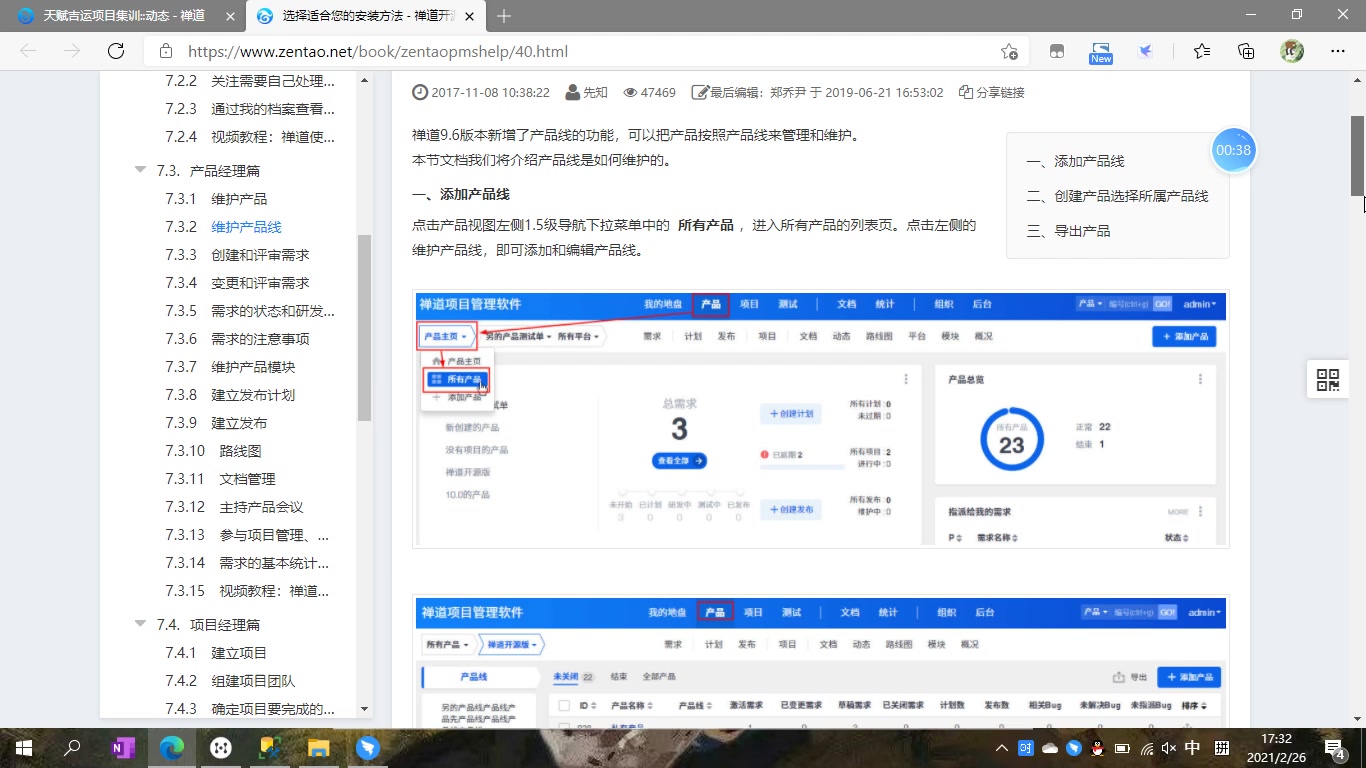Click the blue bird extension icon

pyautogui.click(x=1146, y=51)
